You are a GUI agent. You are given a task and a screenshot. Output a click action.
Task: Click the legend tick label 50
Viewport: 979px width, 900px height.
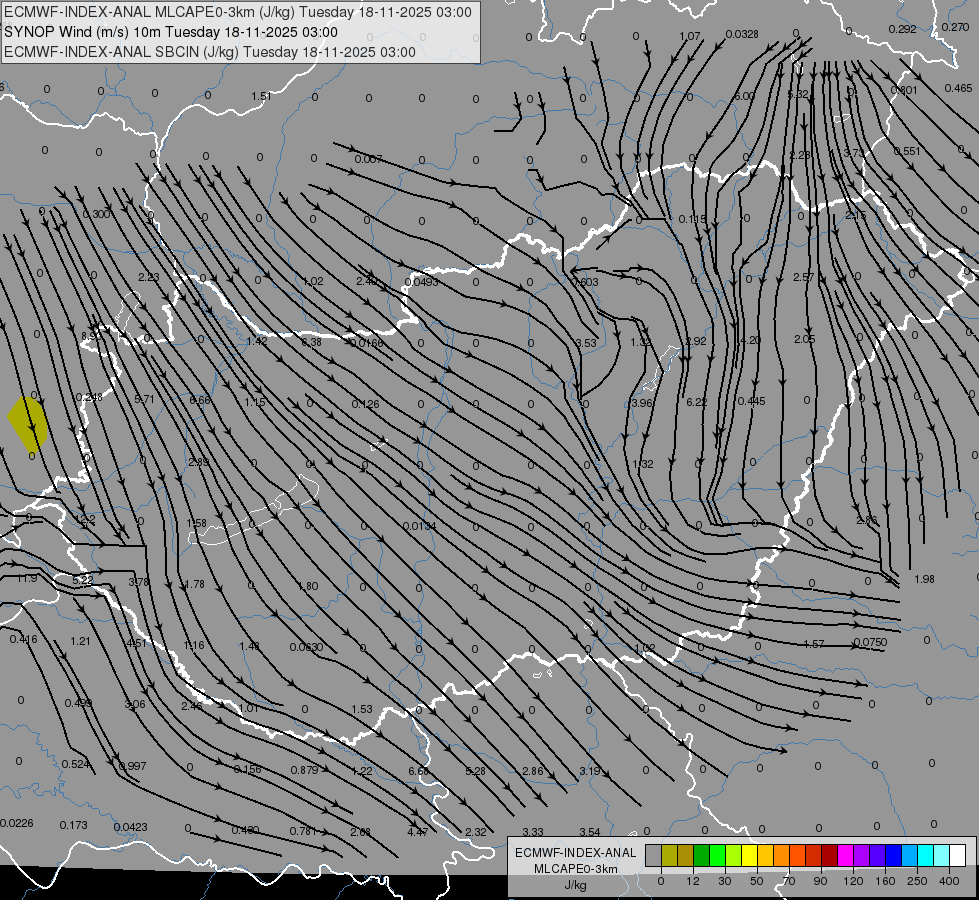tap(756, 881)
